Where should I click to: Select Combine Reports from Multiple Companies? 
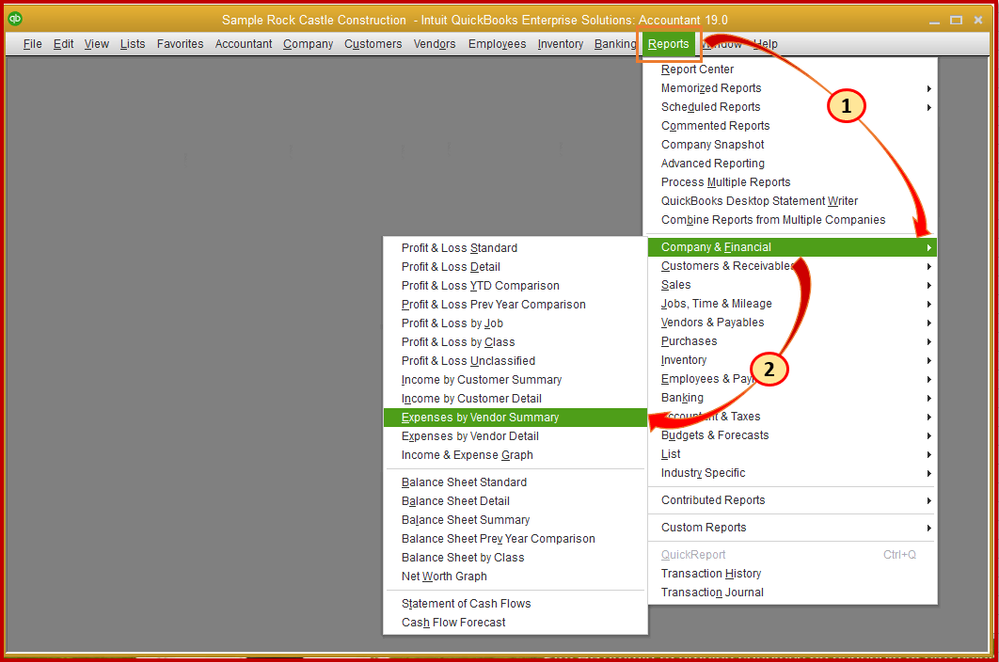point(793,220)
